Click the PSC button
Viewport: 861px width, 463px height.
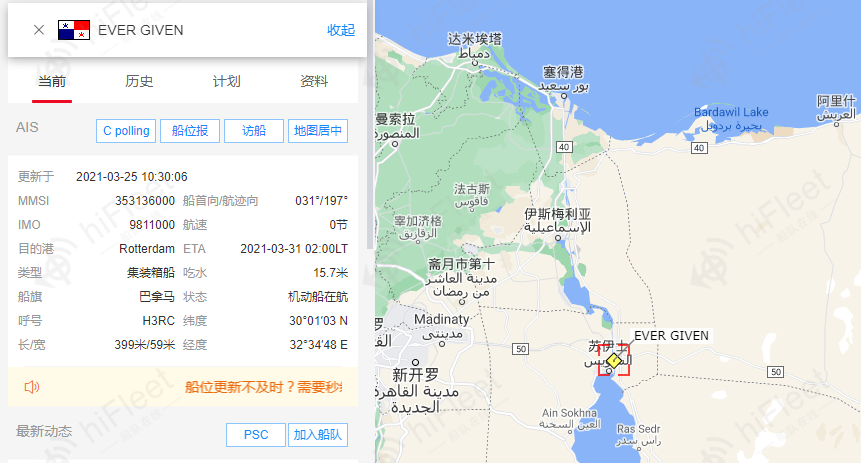[256, 435]
